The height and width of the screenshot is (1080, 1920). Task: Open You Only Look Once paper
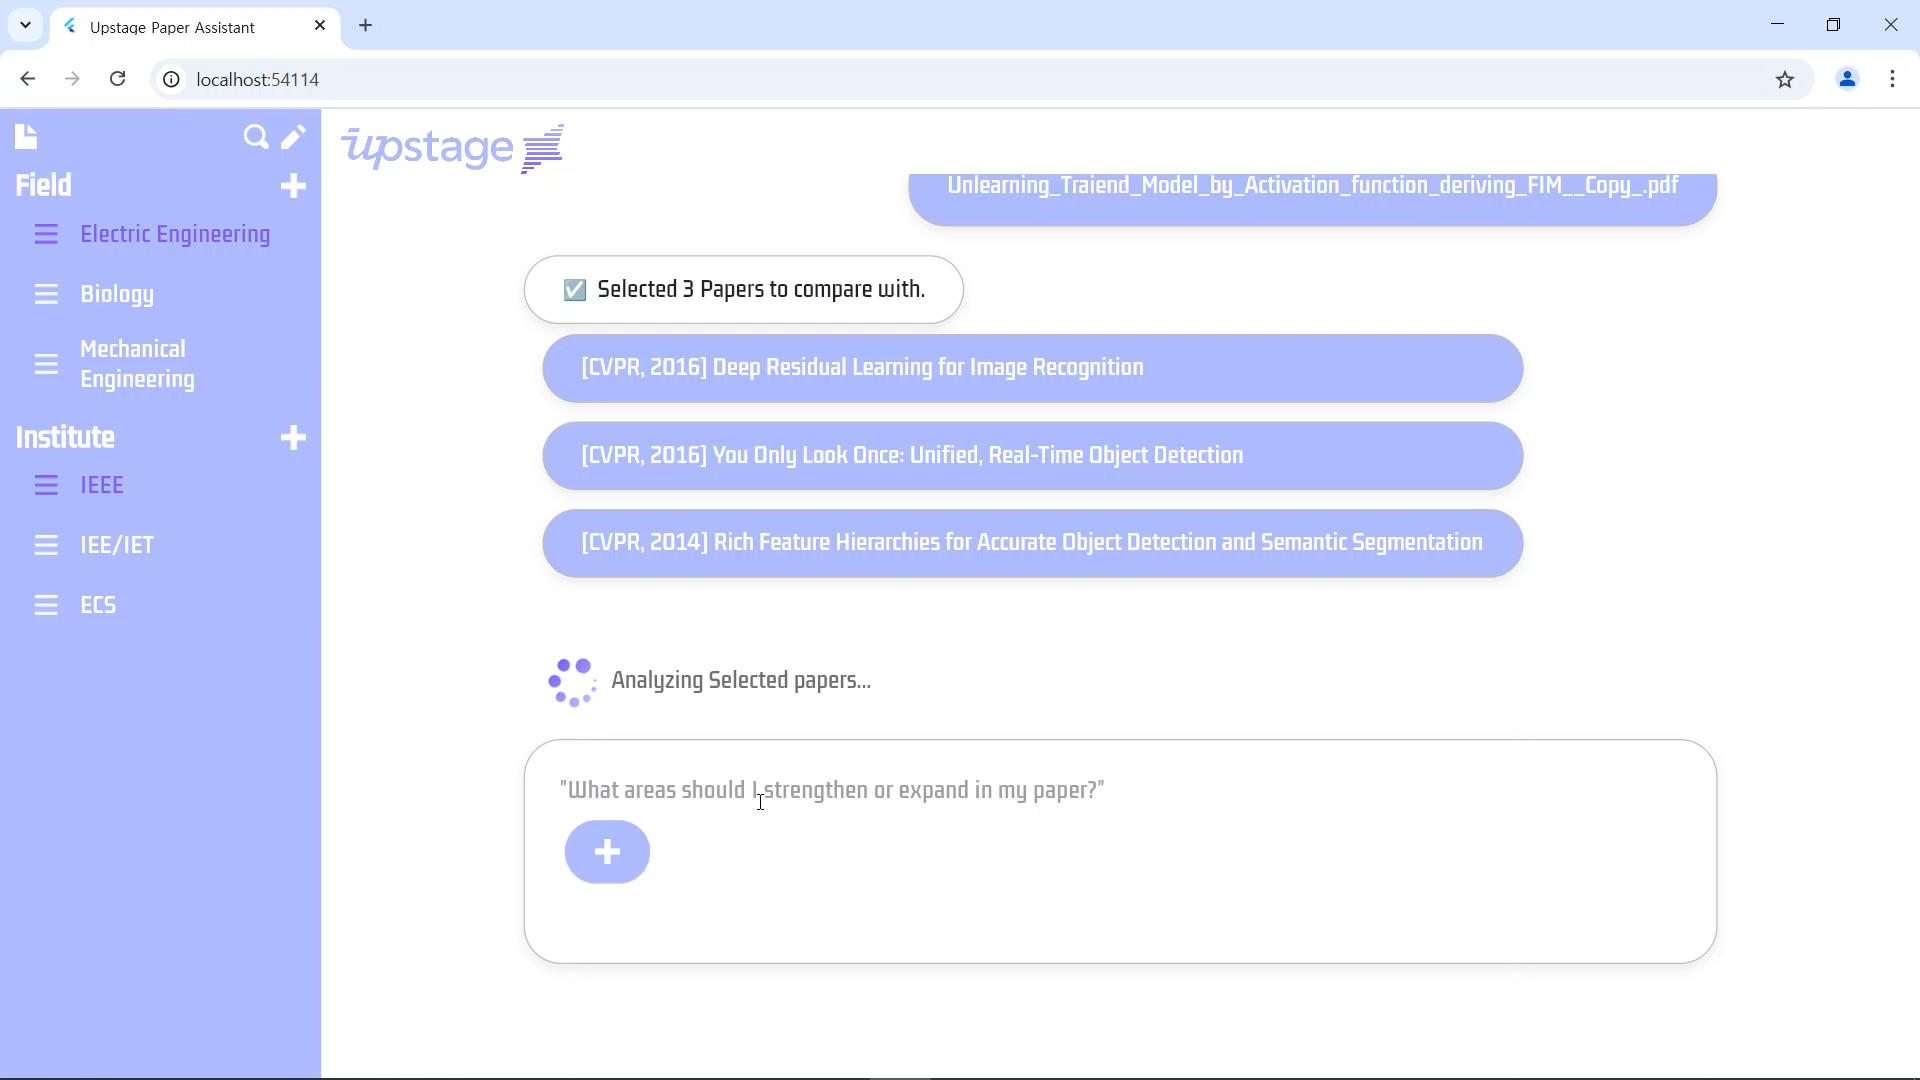pos(1032,456)
